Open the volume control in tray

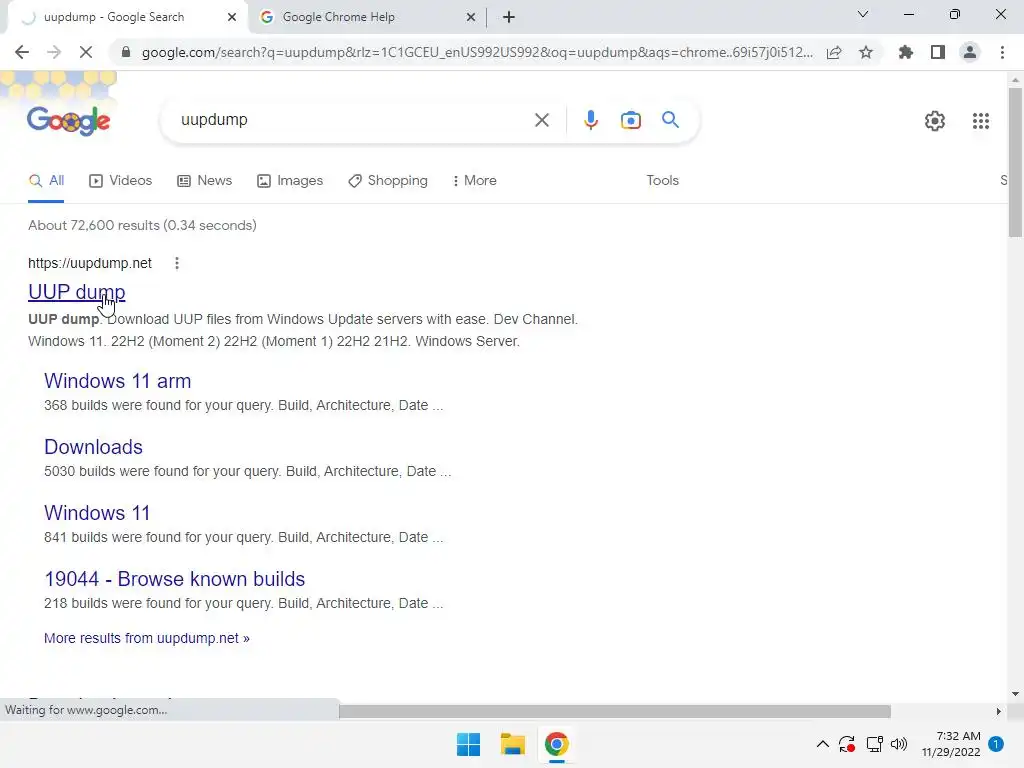(x=899, y=744)
